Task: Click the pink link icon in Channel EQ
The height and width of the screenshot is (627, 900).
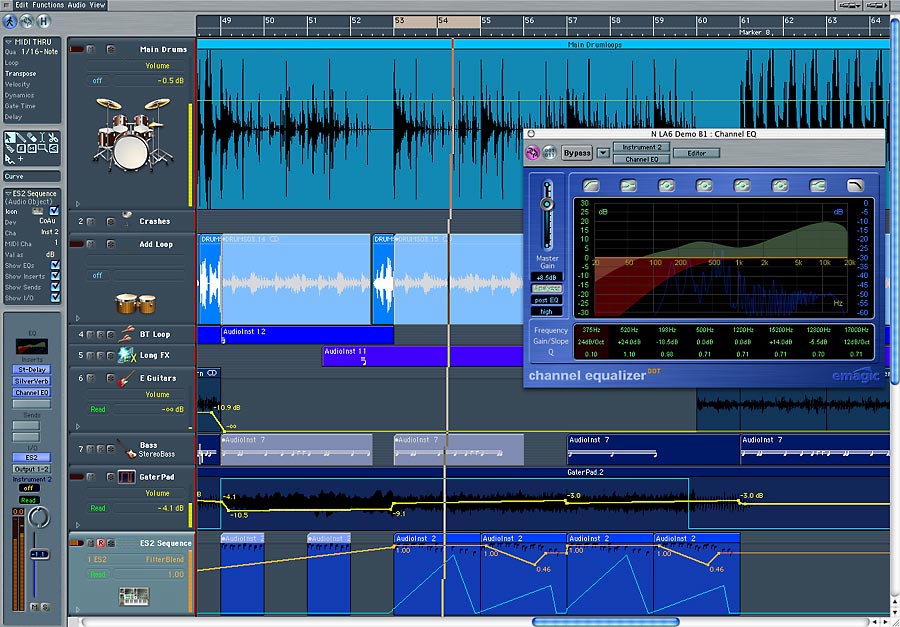Action: [532, 153]
